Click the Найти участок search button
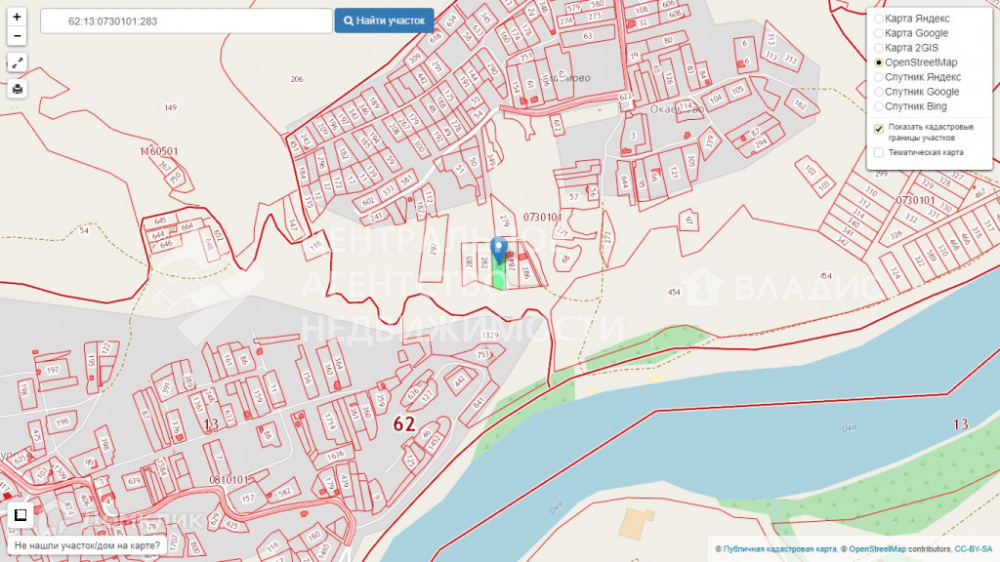The width and height of the screenshot is (1000, 562). click(x=384, y=21)
